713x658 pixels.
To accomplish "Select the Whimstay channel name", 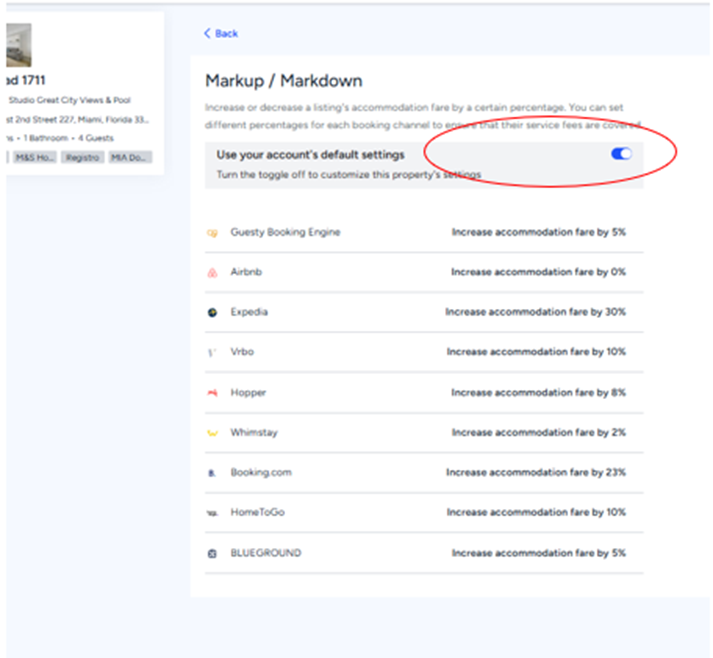I will pos(254,432).
